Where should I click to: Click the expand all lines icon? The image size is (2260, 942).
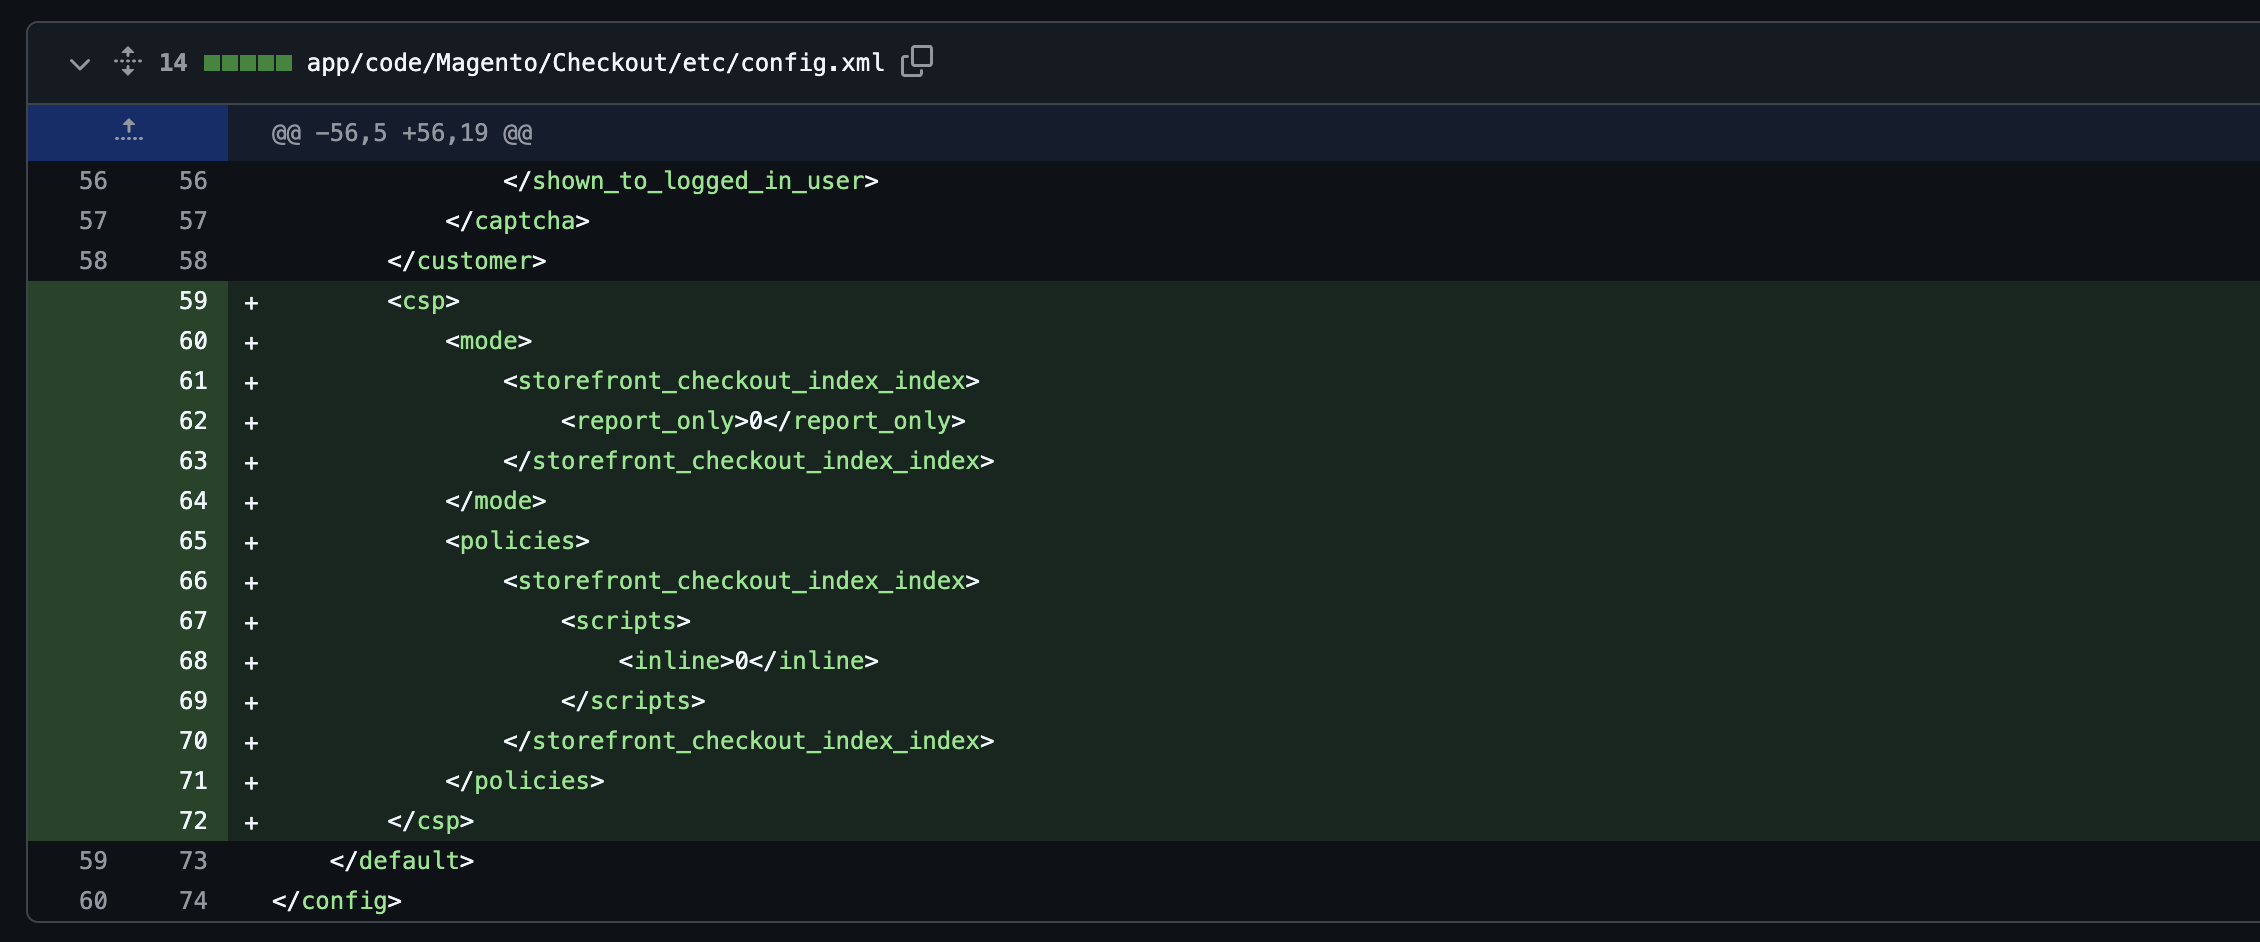pos(128,62)
